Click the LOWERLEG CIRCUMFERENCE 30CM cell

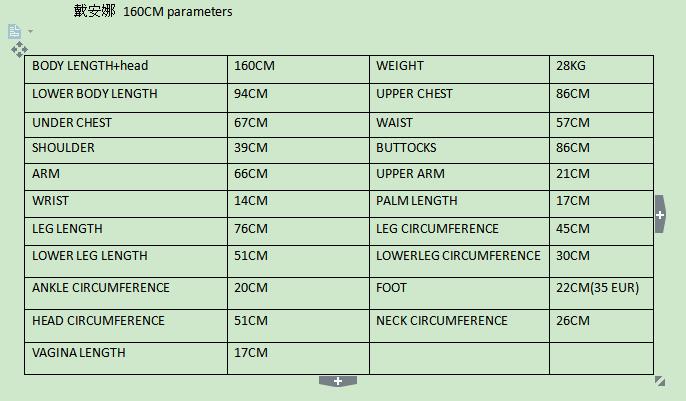tap(601, 261)
